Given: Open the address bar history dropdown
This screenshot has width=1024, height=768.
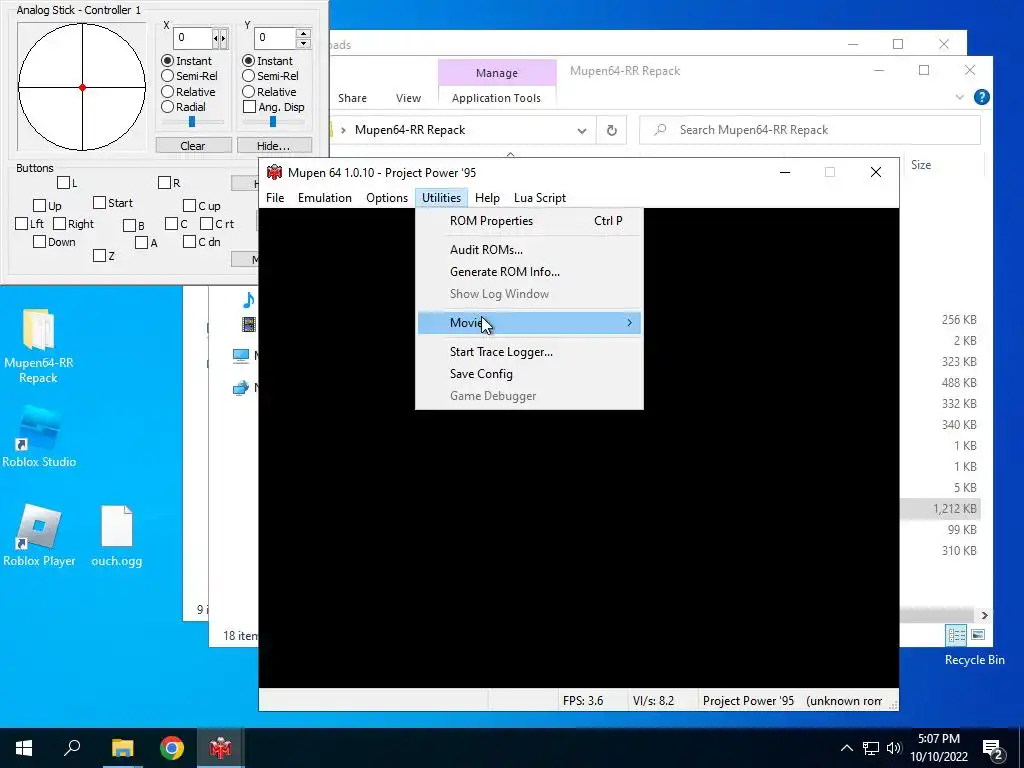Looking at the screenshot, I should tap(581, 131).
